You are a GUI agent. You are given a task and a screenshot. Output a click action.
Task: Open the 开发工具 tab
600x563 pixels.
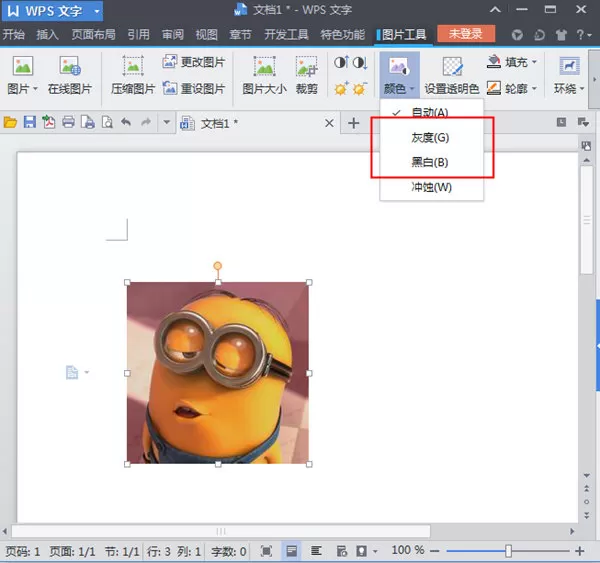(286, 34)
